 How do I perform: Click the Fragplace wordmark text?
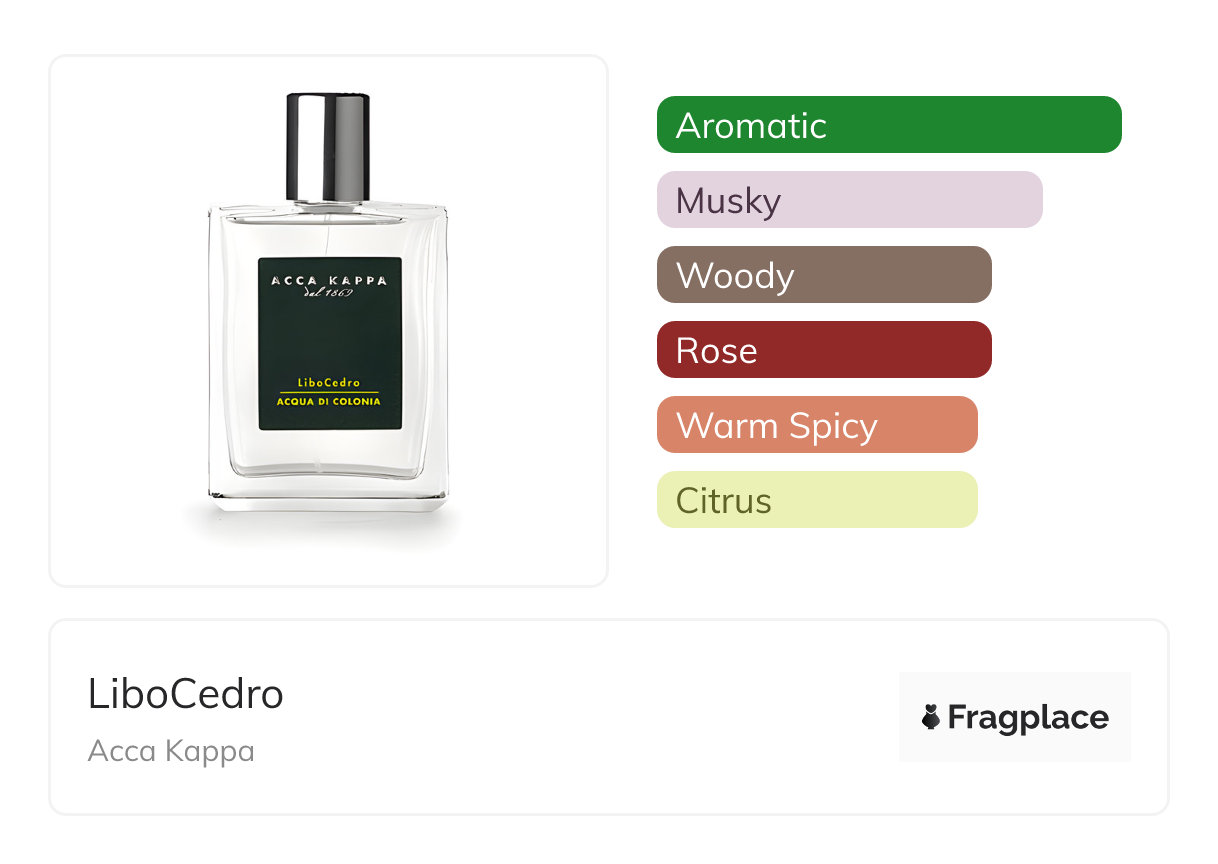(1028, 718)
